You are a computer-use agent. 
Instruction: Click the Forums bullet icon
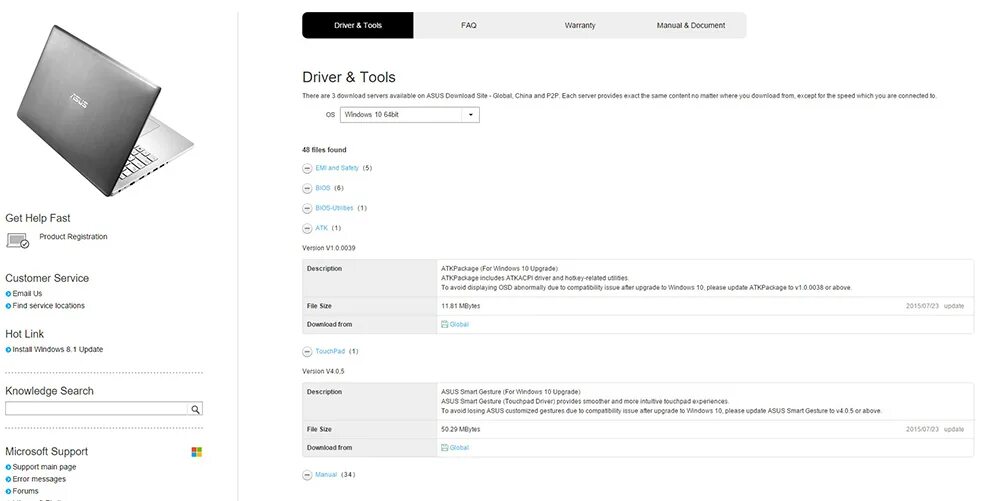pyautogui.click(x=8, y=491)
